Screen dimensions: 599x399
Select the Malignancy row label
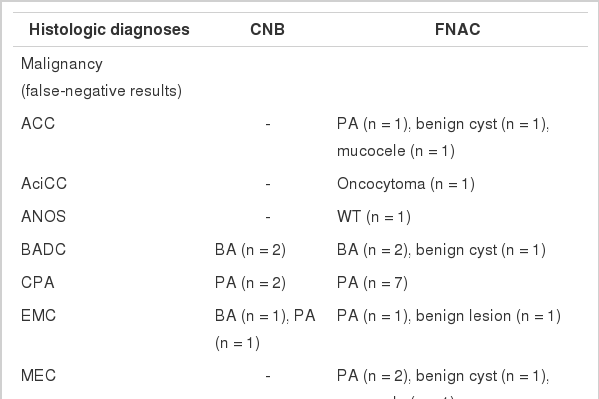62,64
